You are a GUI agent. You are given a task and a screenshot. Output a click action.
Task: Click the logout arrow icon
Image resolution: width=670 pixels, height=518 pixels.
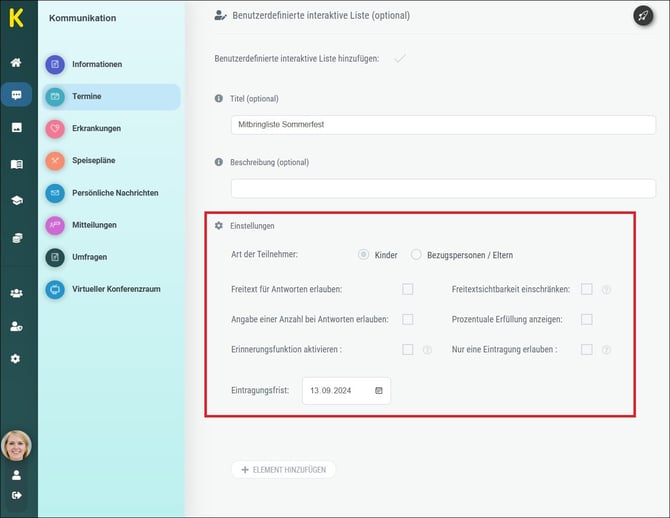pos(16,495)
